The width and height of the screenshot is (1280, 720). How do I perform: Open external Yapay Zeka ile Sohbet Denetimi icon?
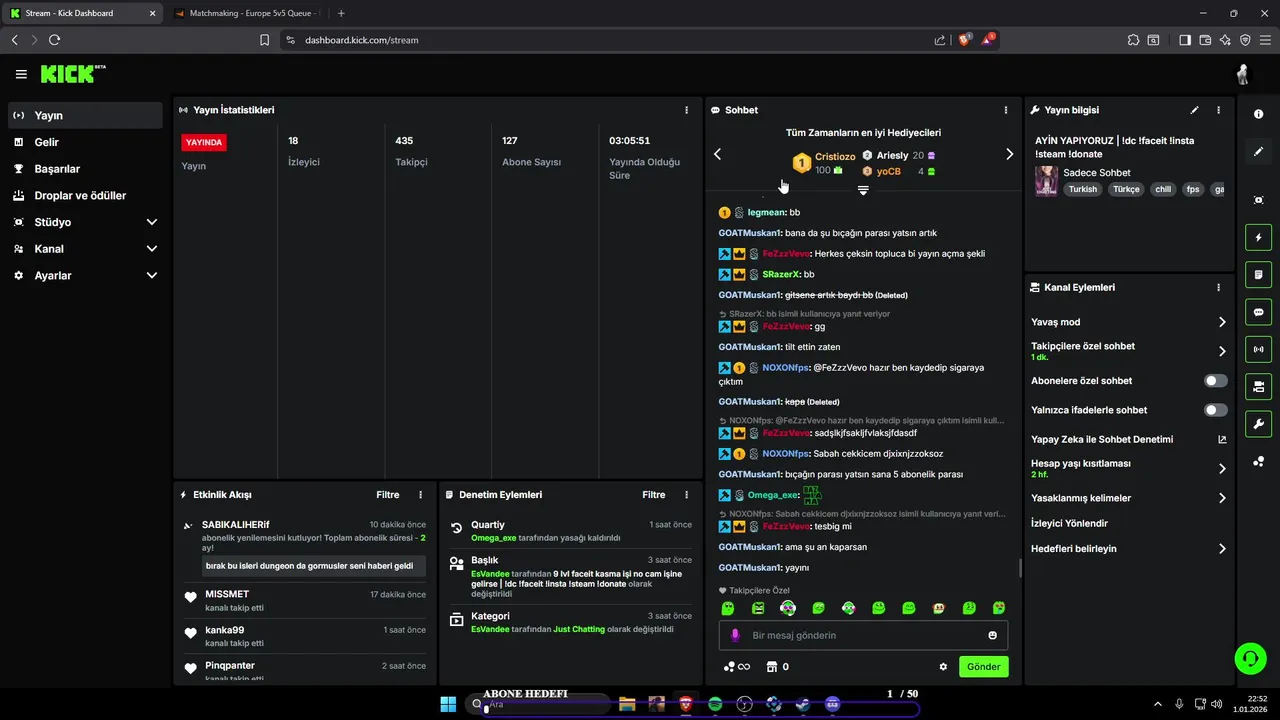coord(1222,439)
